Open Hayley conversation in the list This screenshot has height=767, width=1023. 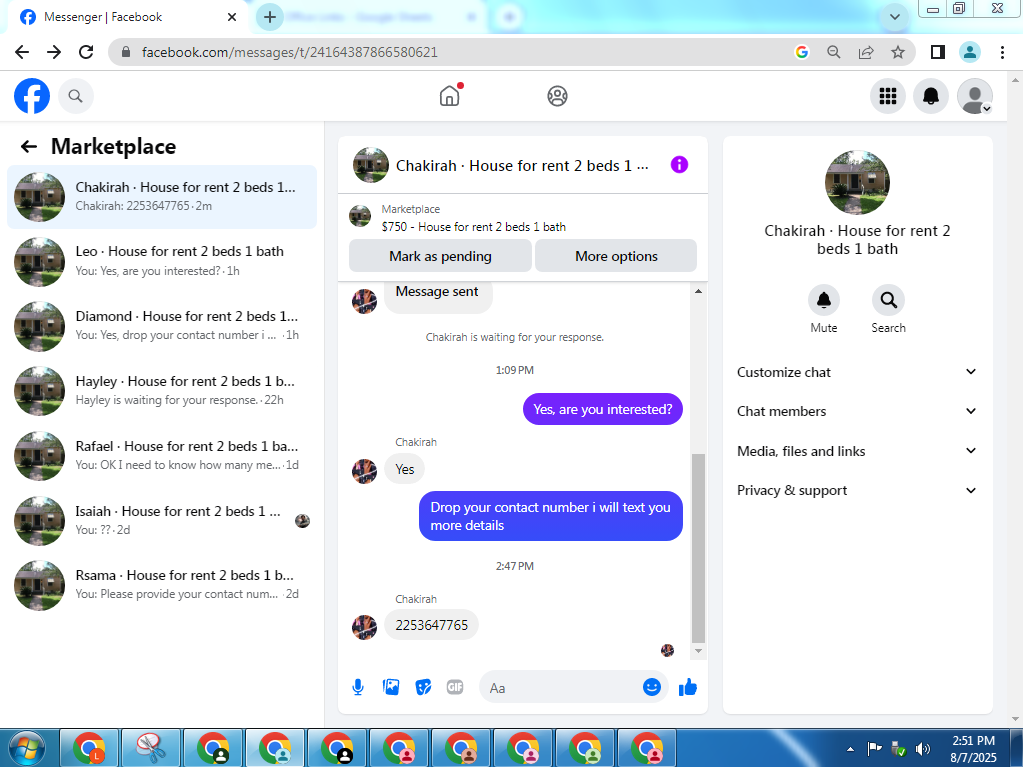point(162,390)
